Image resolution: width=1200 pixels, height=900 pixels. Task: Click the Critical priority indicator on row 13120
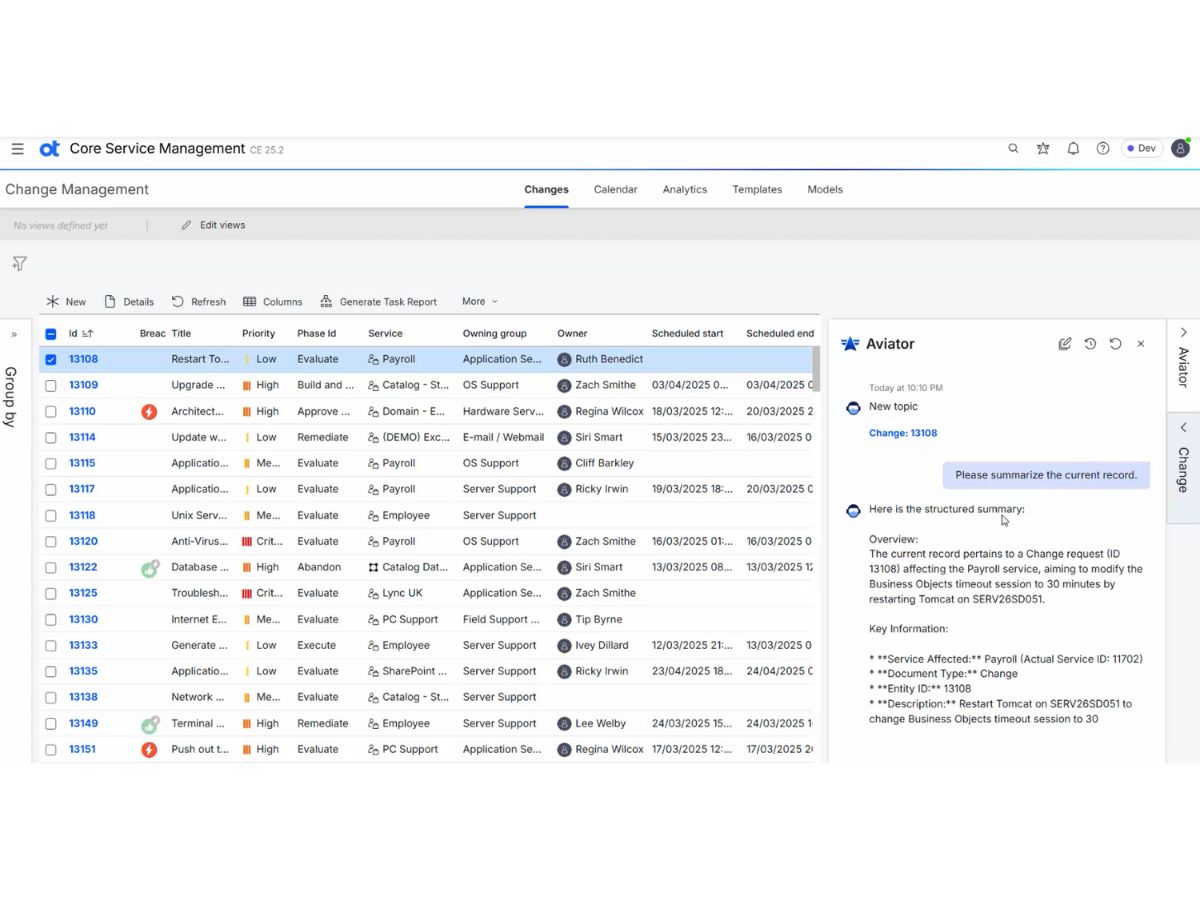click(x=247, y=541)
